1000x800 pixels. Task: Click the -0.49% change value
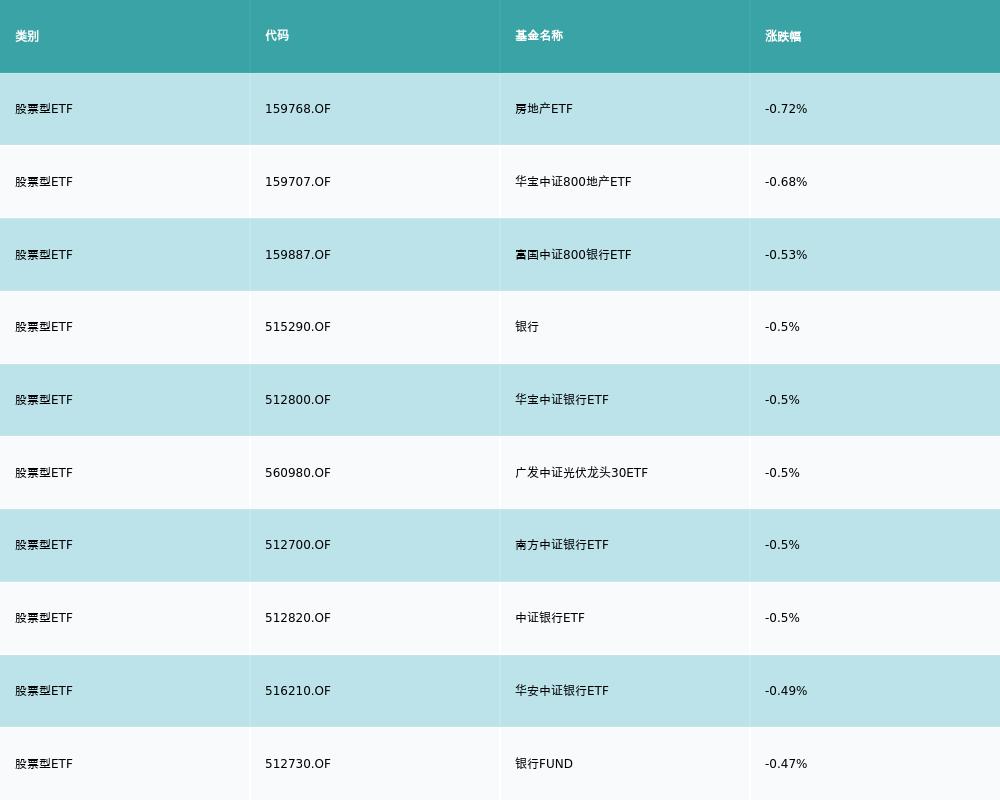click(x=786, y=690)
